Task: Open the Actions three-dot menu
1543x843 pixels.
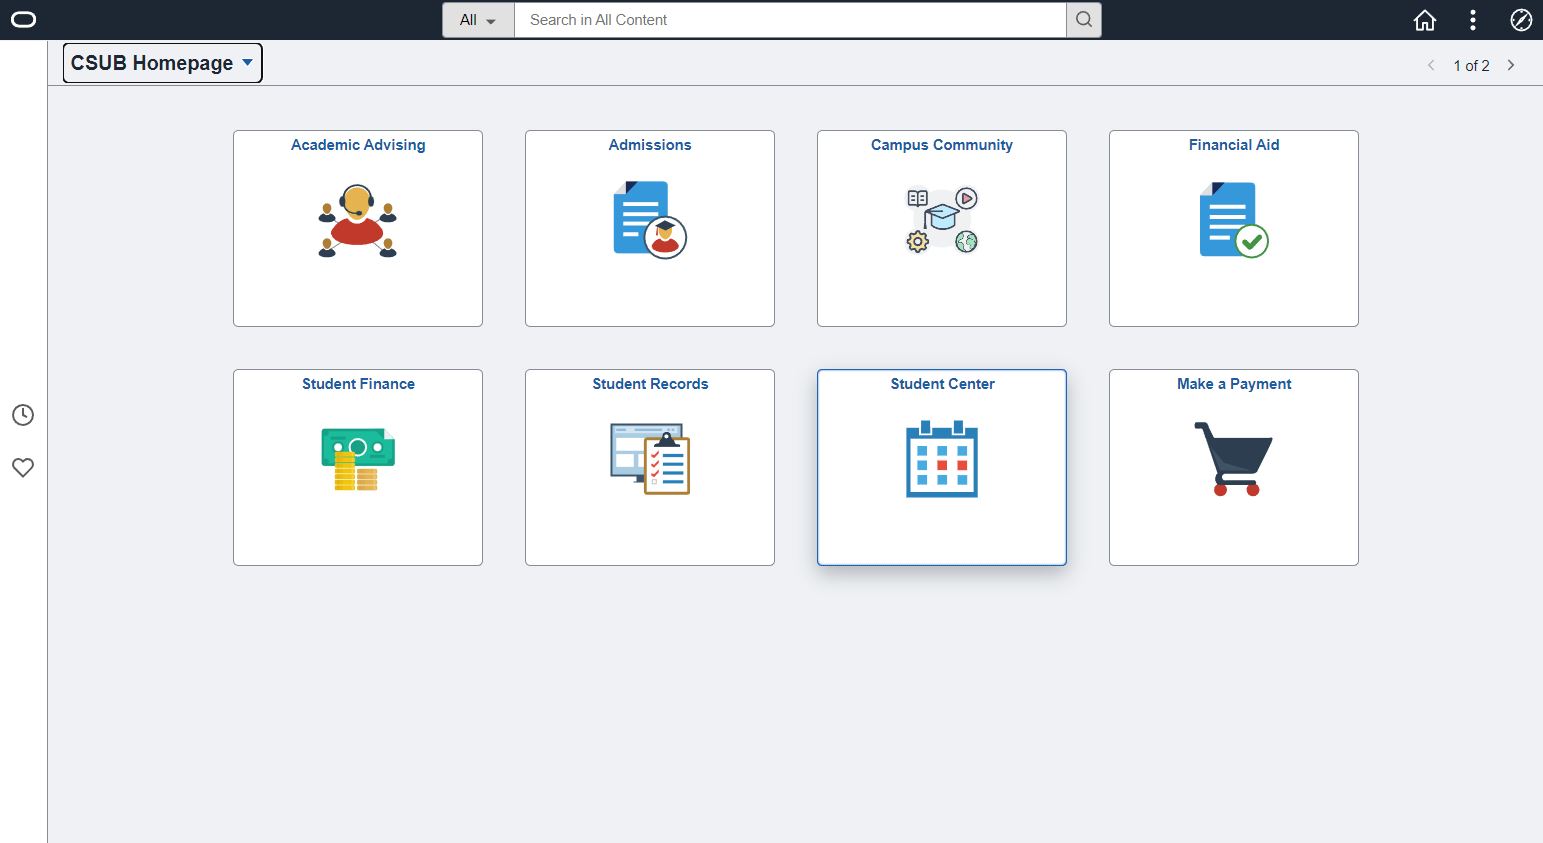Action: pos(1472,20)
